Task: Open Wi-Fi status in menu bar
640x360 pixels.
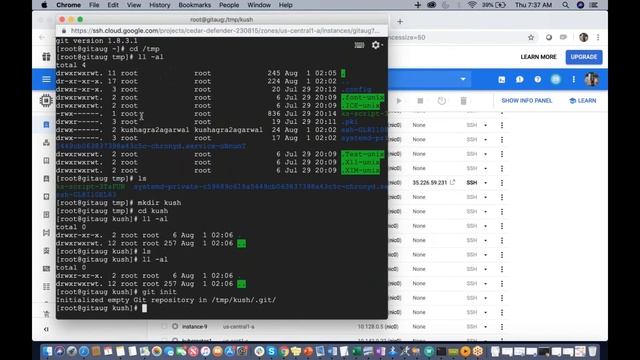Action: pyautogui.click(x=472, y=5)
